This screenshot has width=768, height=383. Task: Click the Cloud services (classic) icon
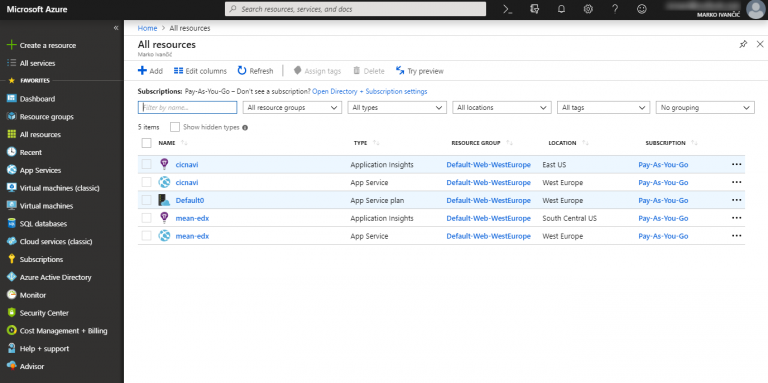click(11, 241)
